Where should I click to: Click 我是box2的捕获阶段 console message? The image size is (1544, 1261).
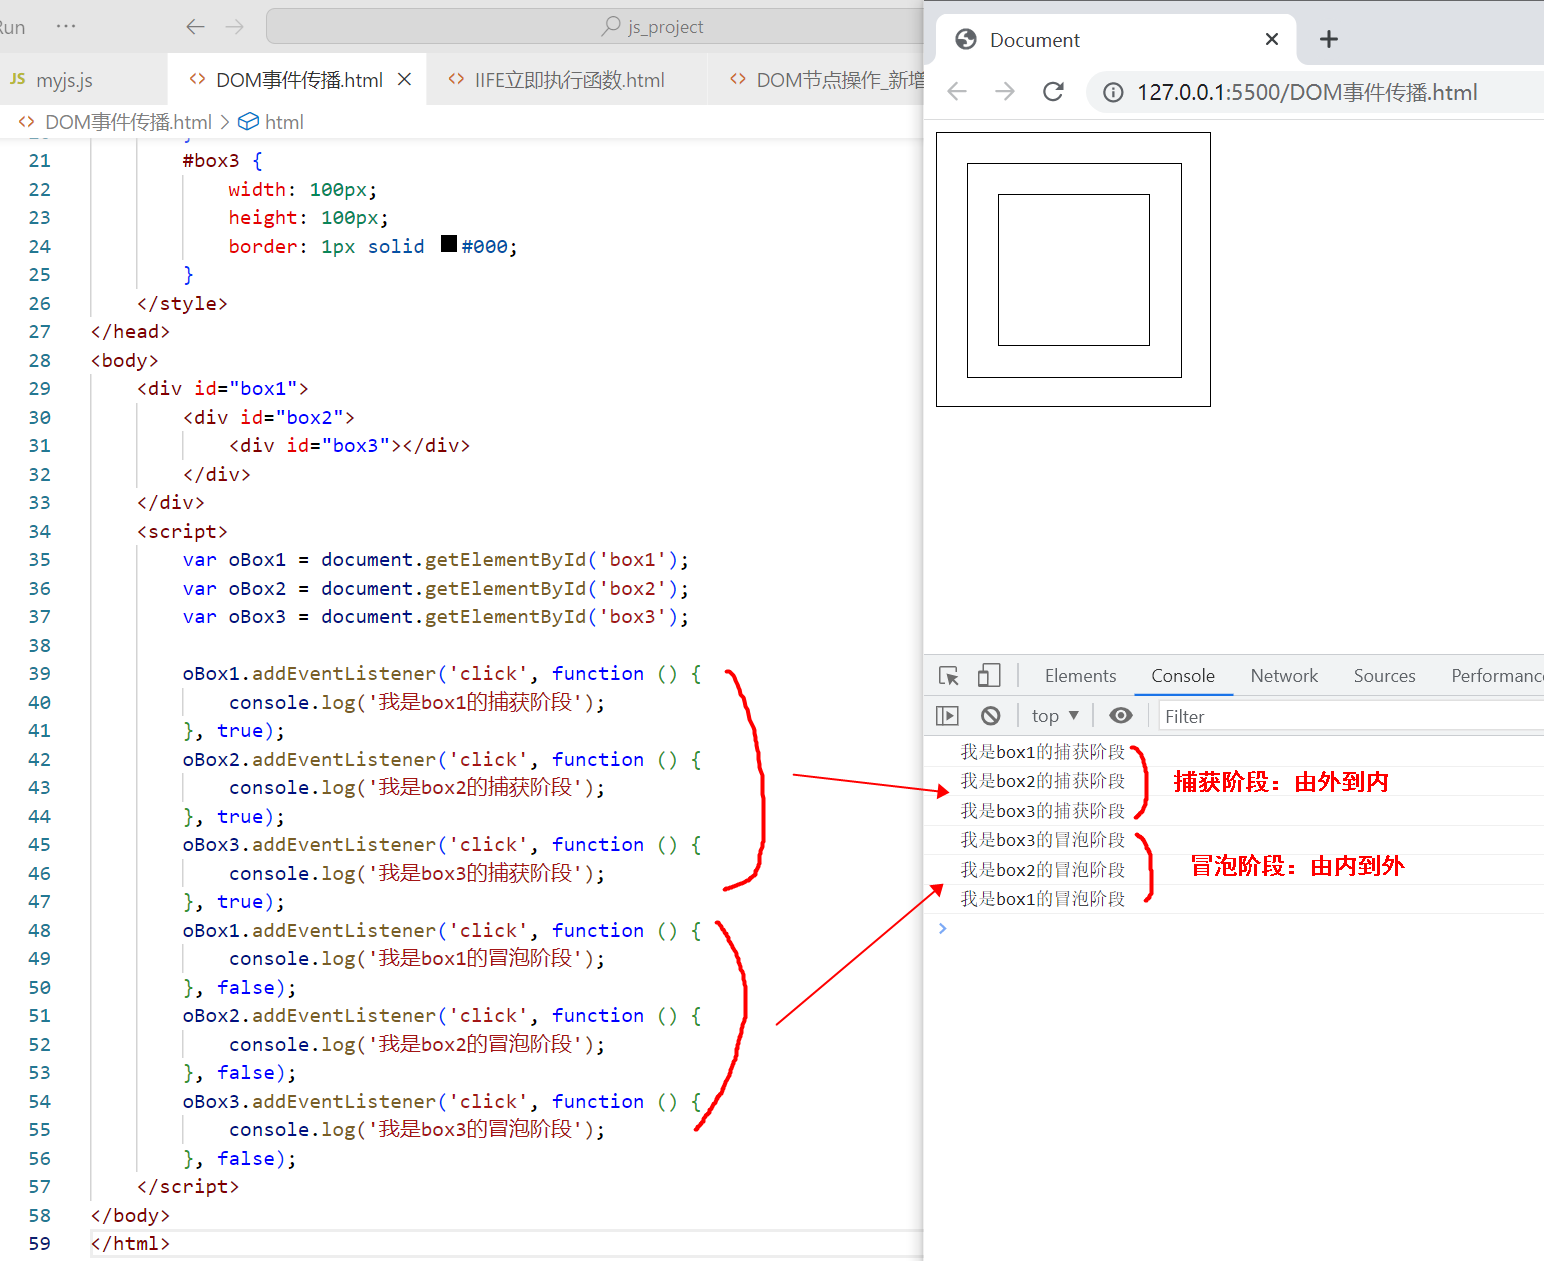point(1043,781)
